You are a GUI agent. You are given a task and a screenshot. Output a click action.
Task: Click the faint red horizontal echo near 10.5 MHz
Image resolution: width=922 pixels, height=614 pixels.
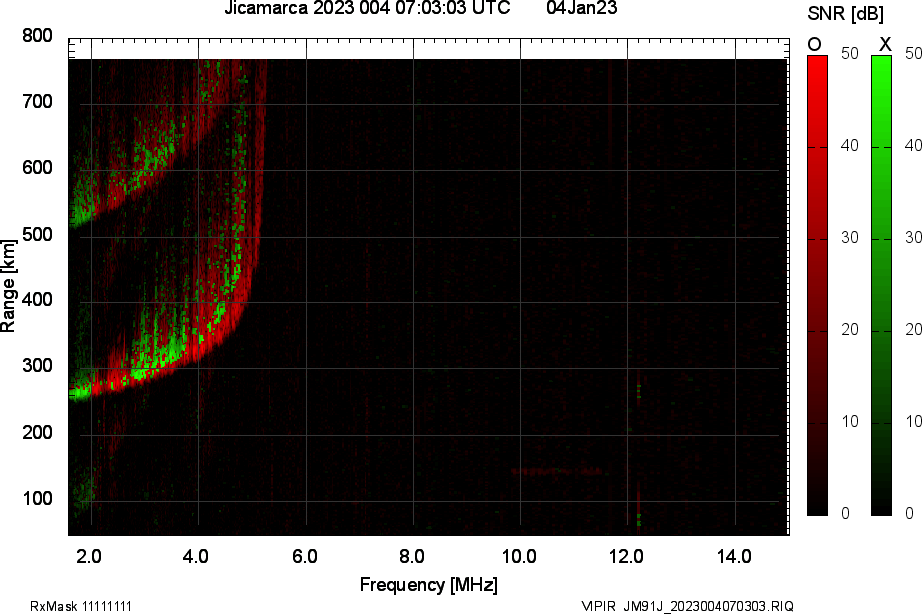pos(556,471)
